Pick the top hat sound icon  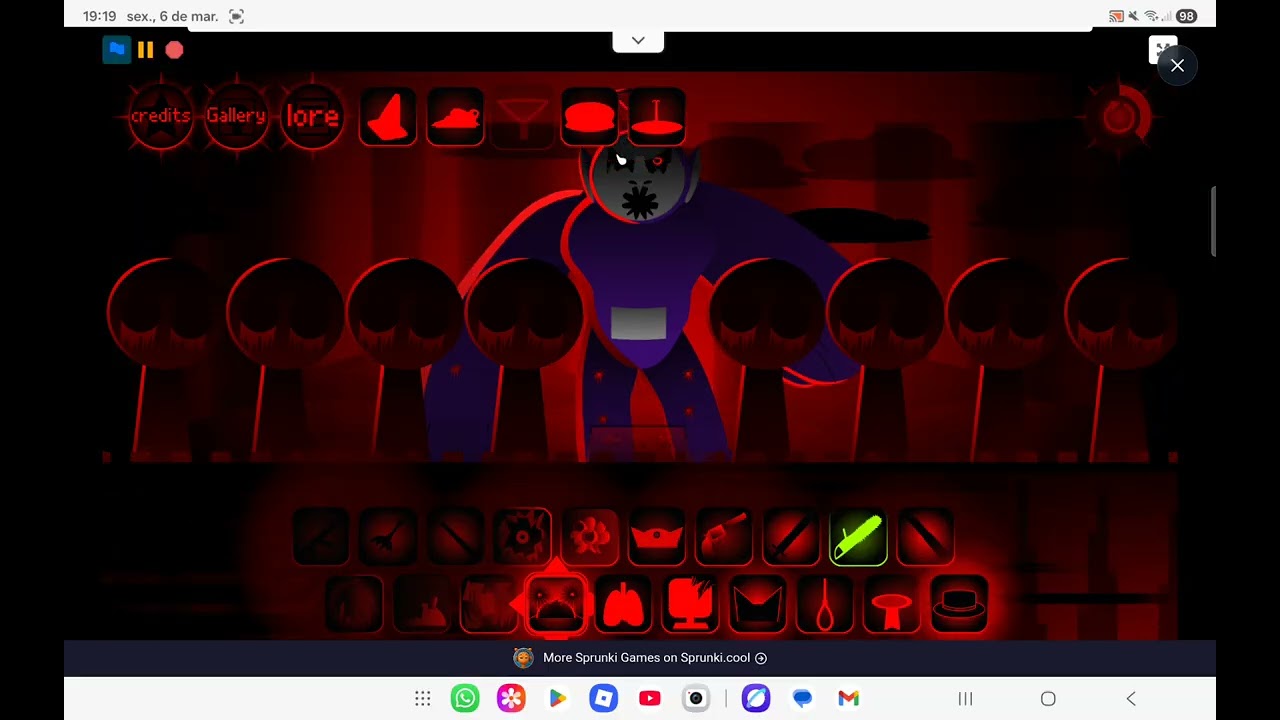[959, 605]
